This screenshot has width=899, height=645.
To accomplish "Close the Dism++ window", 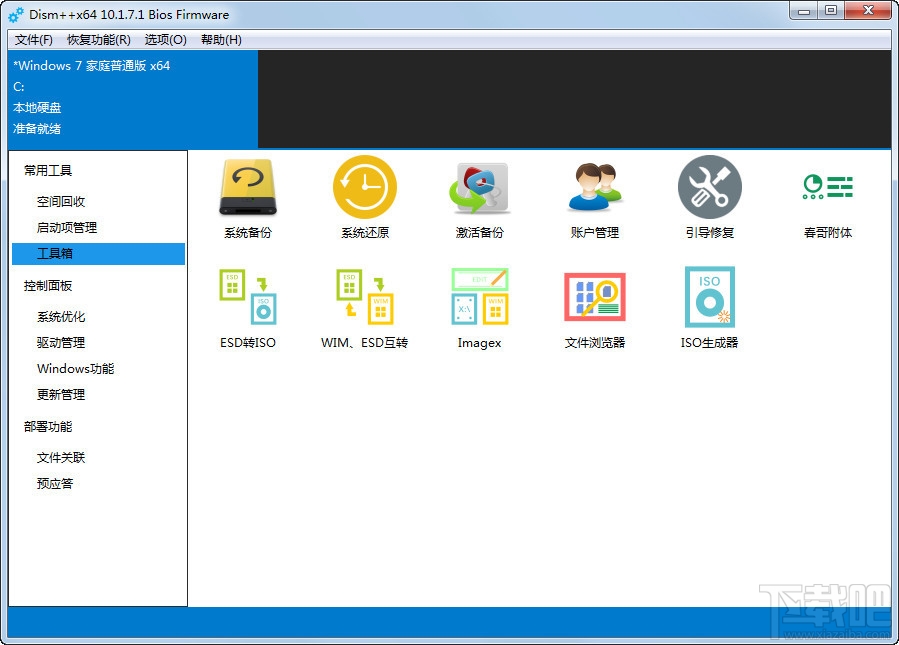I will click(867, 11).
